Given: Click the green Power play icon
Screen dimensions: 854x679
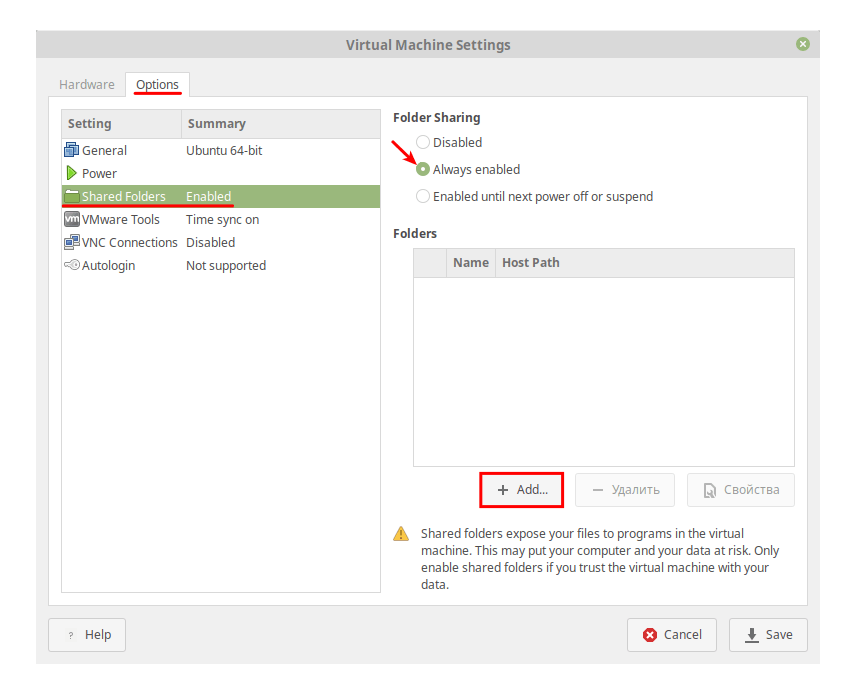Looking at the screenshot, I should [x=71, y=173].
